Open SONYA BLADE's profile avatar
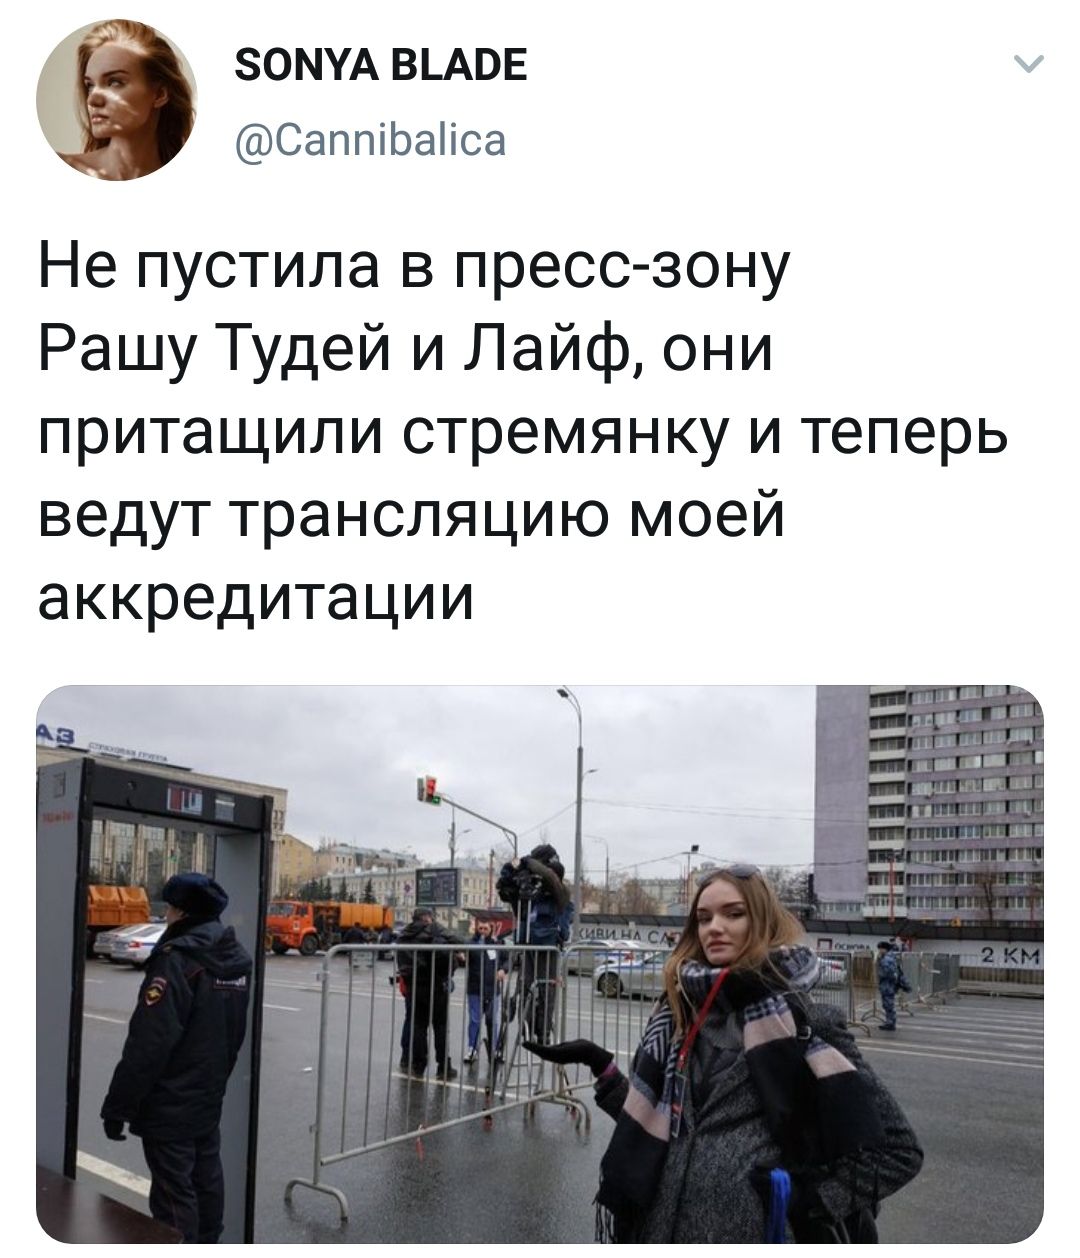Viewport: 1080px width, 1258px height. 116,101
